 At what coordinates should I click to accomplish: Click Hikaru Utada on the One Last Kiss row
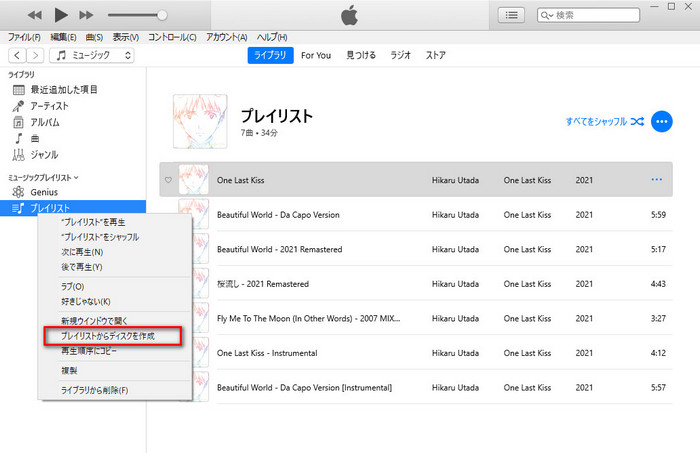455,180
